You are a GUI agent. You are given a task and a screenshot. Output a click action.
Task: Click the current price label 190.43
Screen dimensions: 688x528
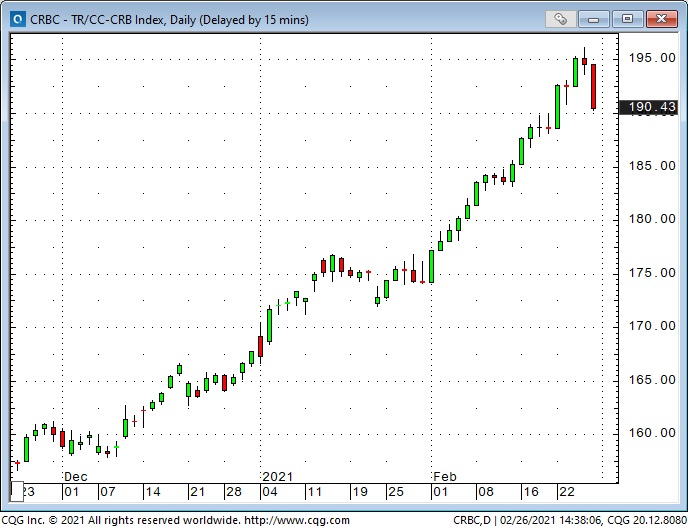(648, 107)
